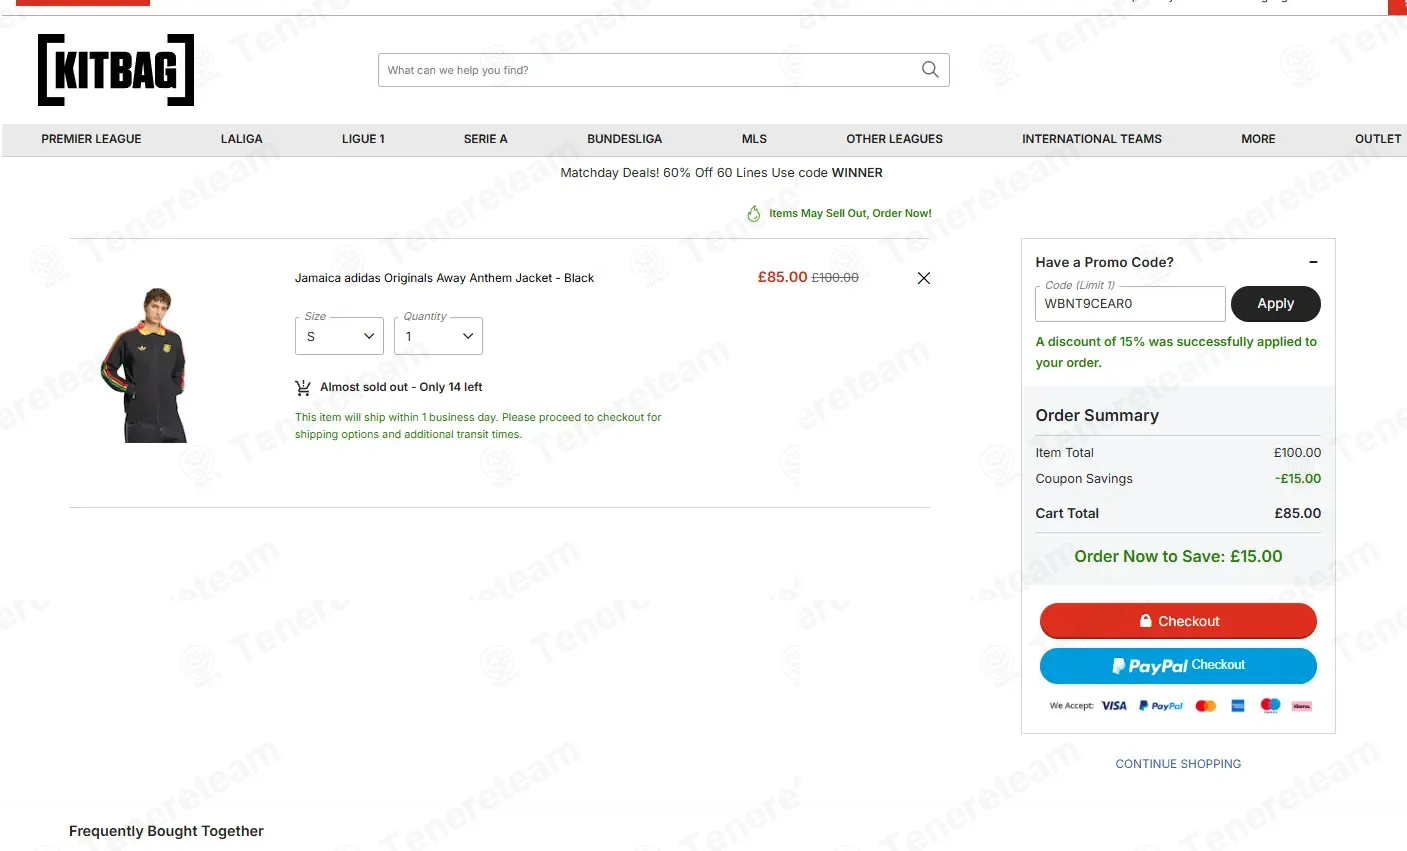The width and height of the screenshot is (1407, 851).
Task: Click the 'Order Summary' heading
Action: 1097,415
